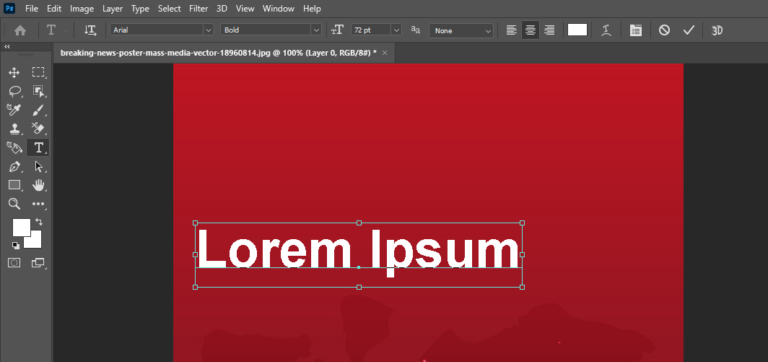Open the Layer menu
The height and width of the screenshot is (362, 768).
click(112, 9)
